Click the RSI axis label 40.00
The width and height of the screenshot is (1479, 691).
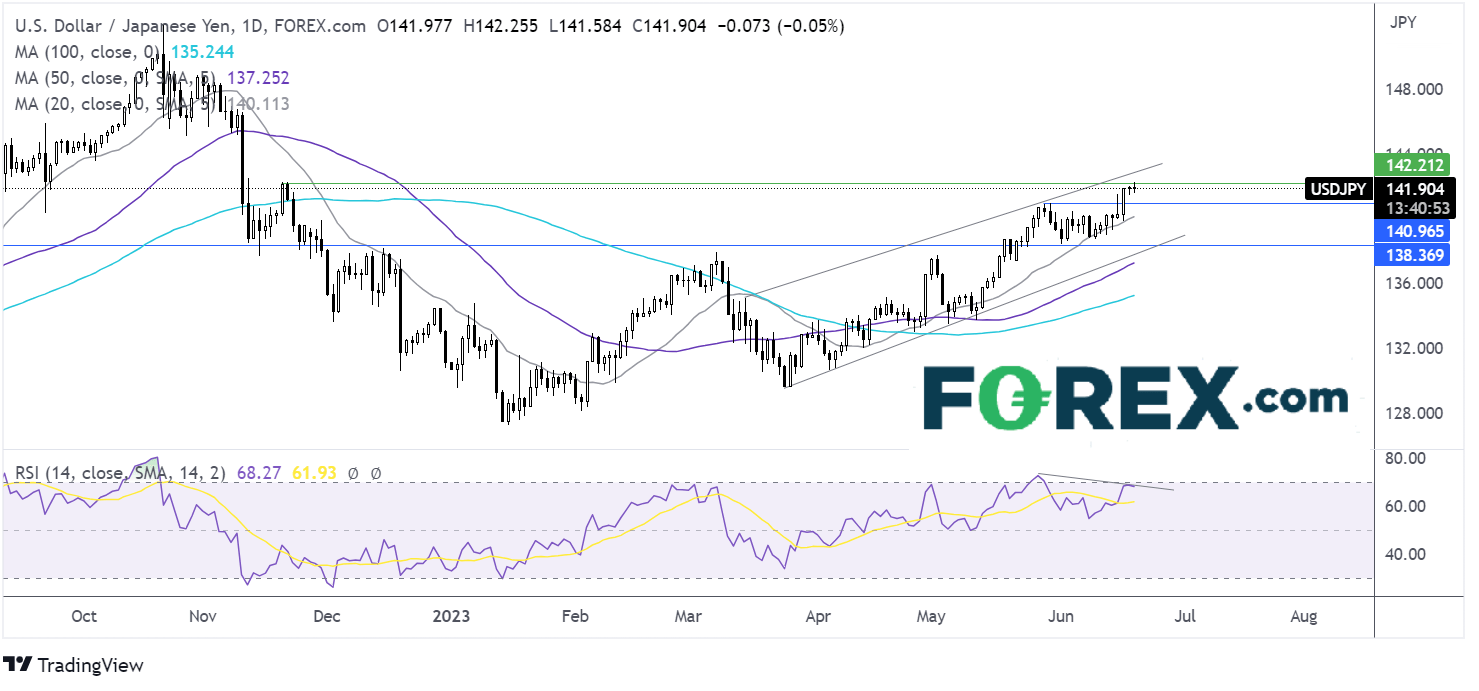(1408, 554)
